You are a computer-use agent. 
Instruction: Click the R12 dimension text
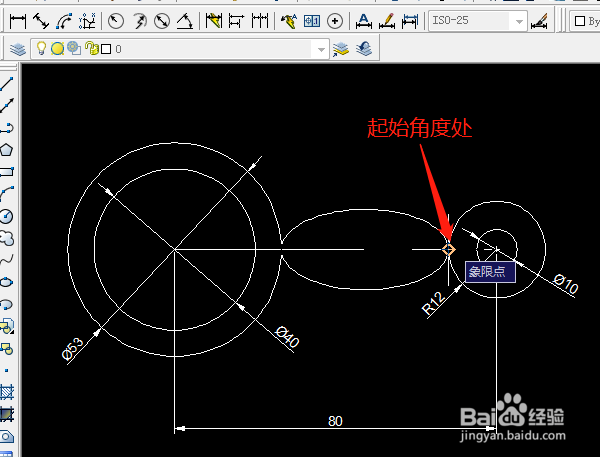pos(434,304)
